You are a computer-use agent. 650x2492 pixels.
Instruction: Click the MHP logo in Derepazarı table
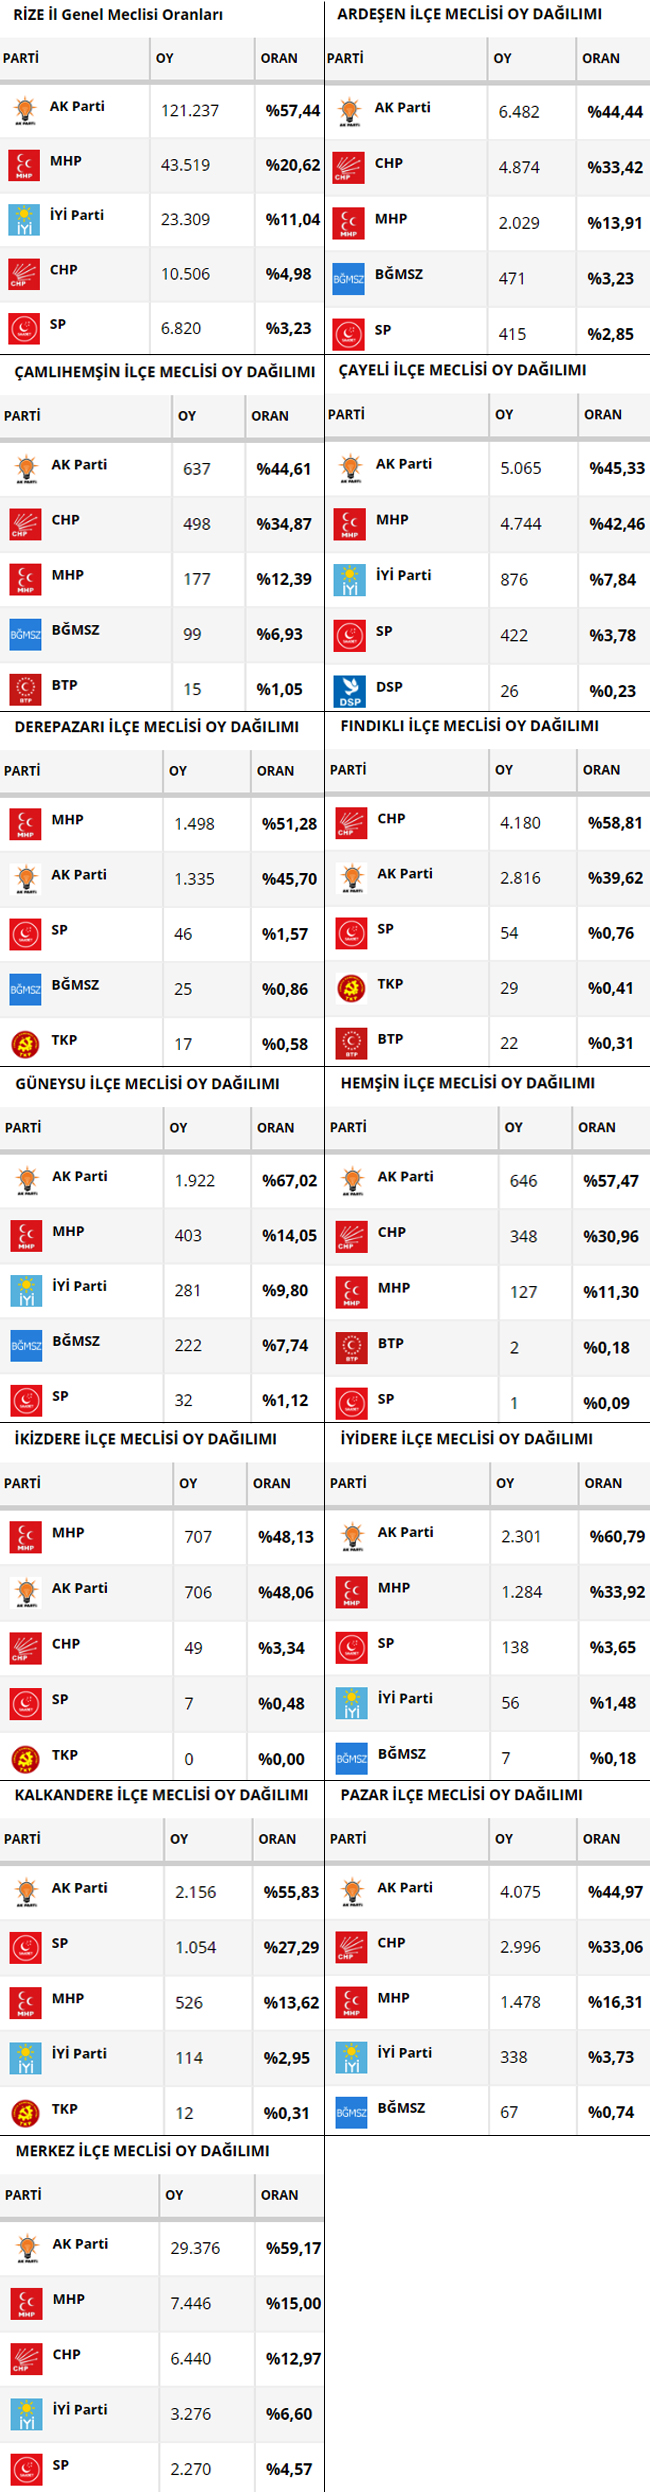click(x=25, y=824)
